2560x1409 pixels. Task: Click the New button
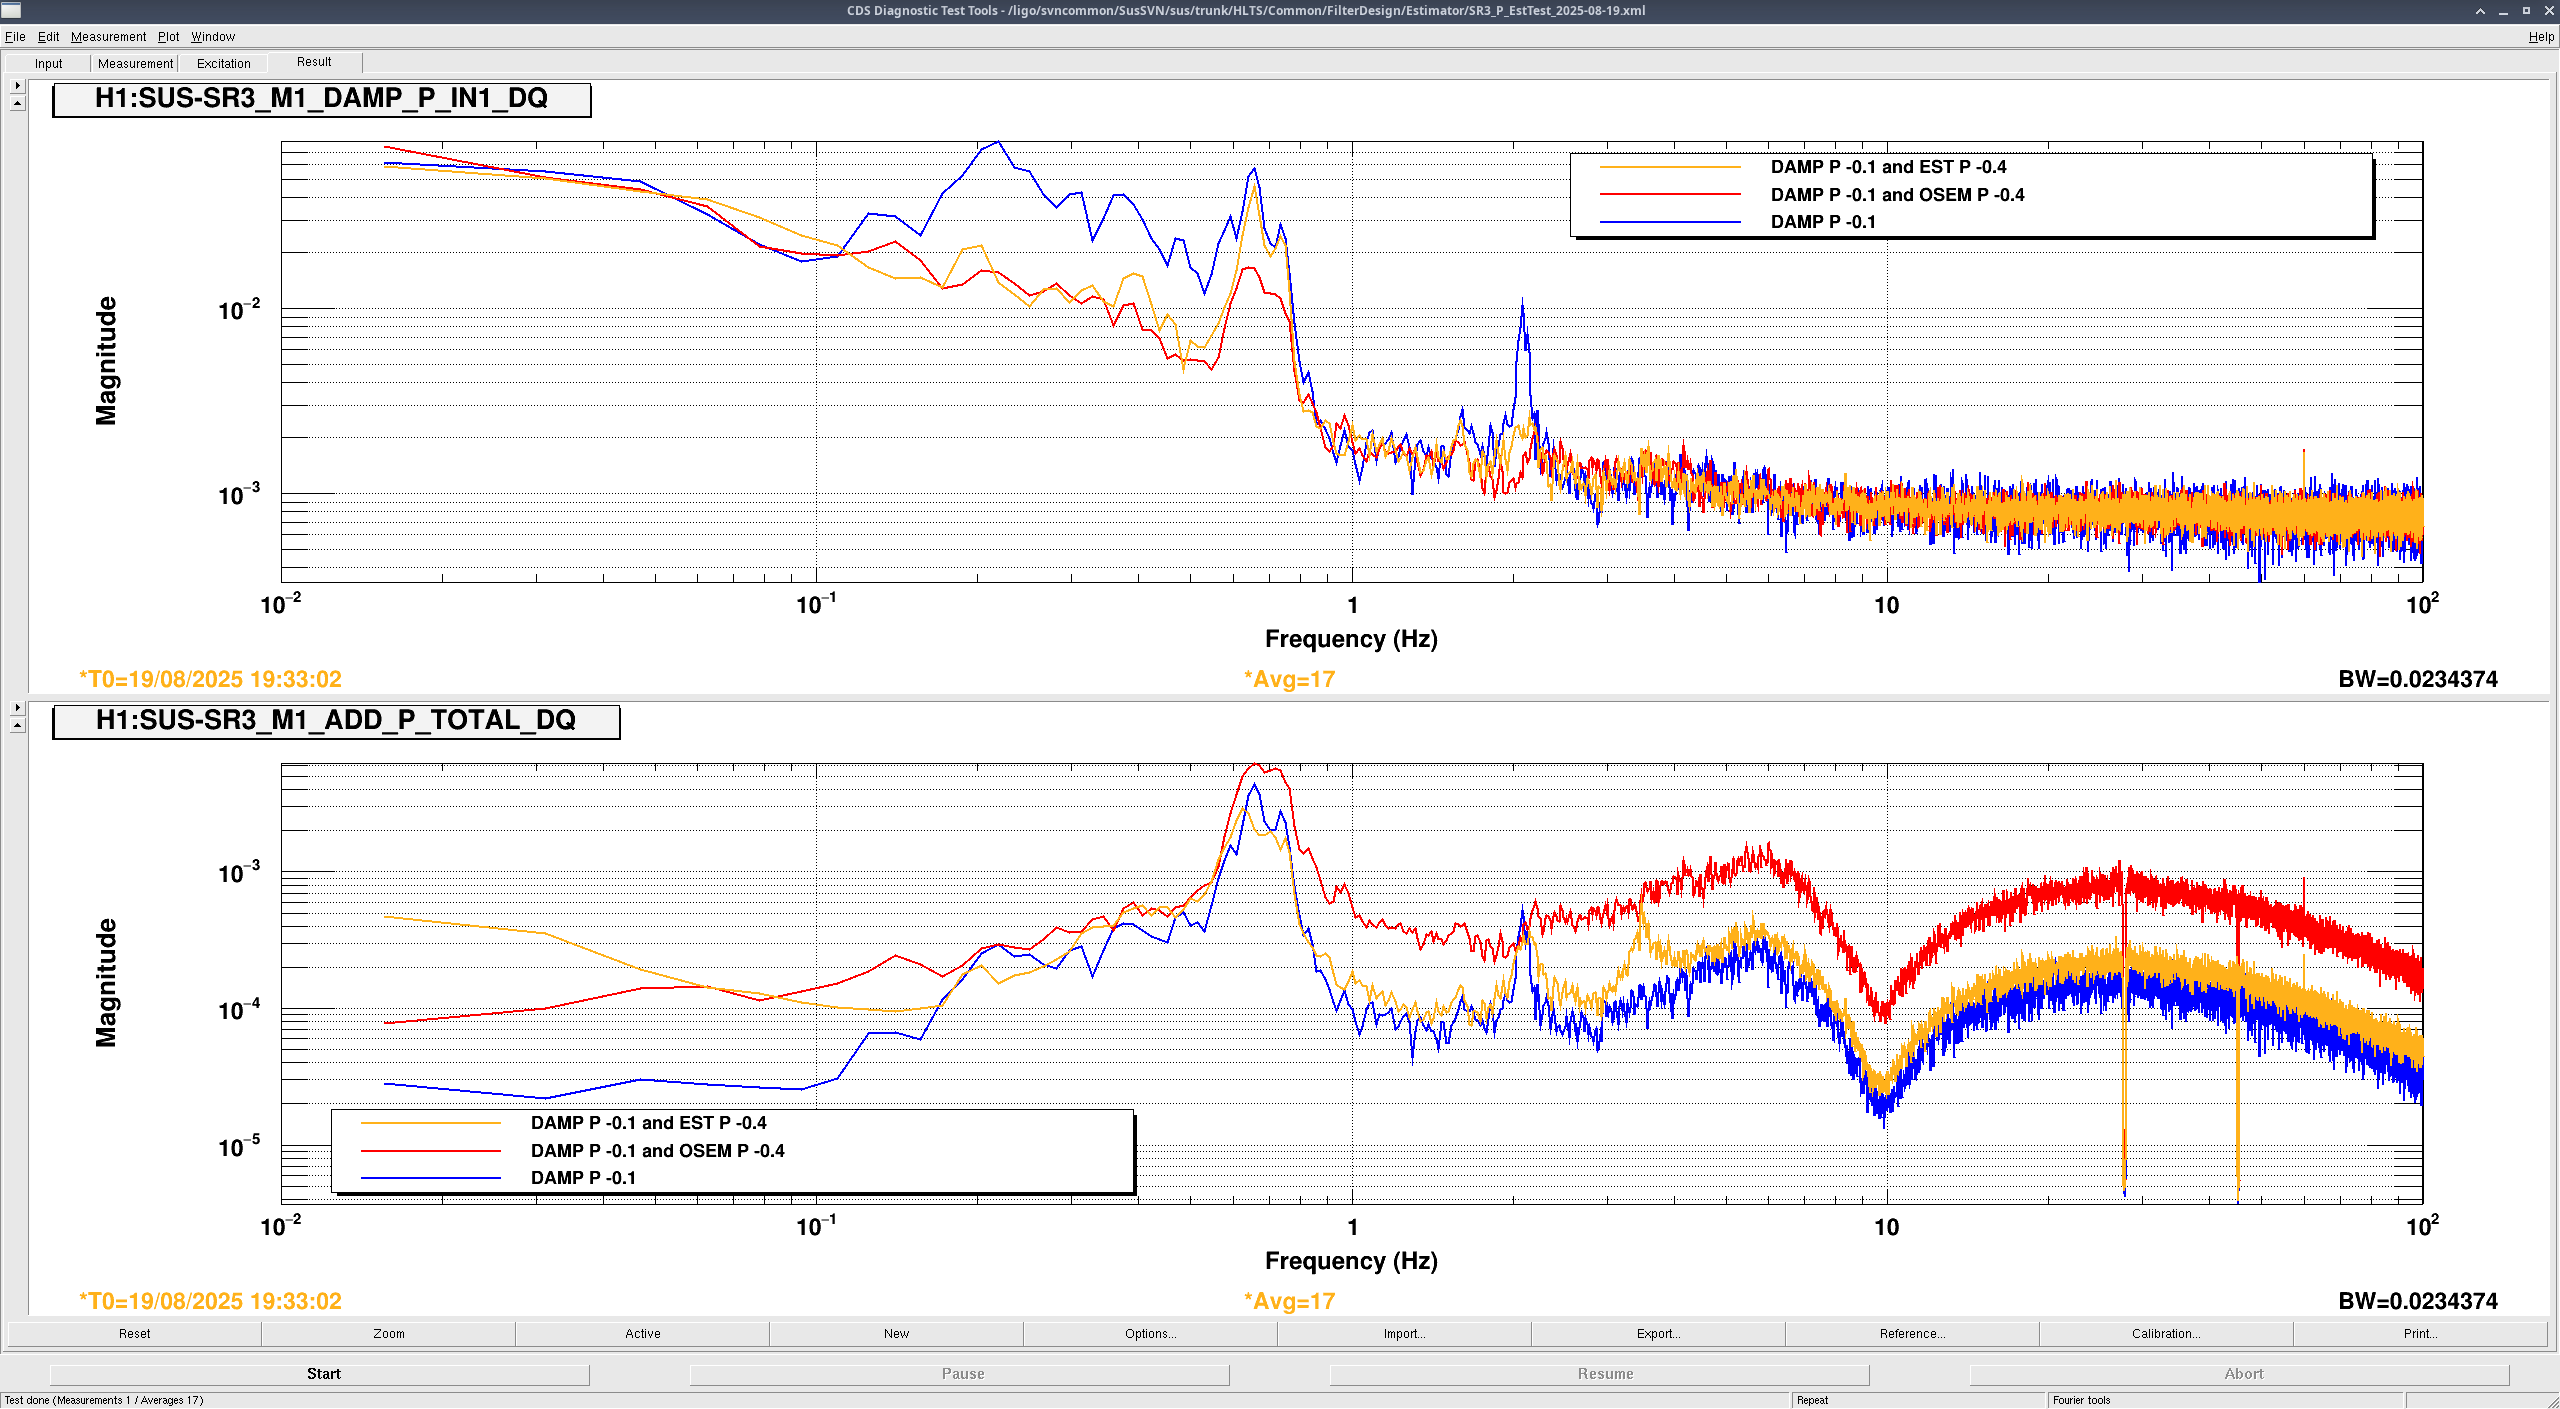897,1334
